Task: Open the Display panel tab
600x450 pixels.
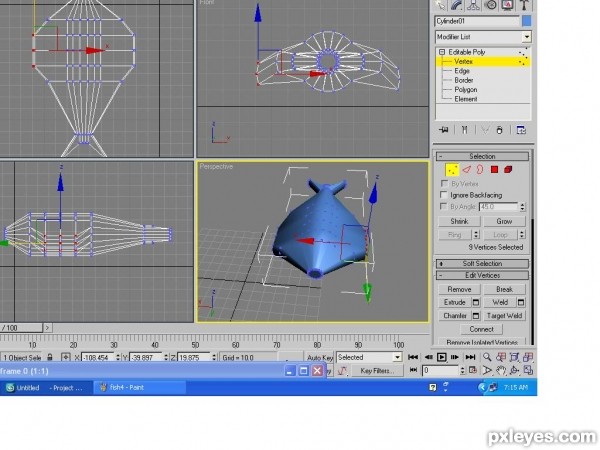Action: [x=507, y=5]
